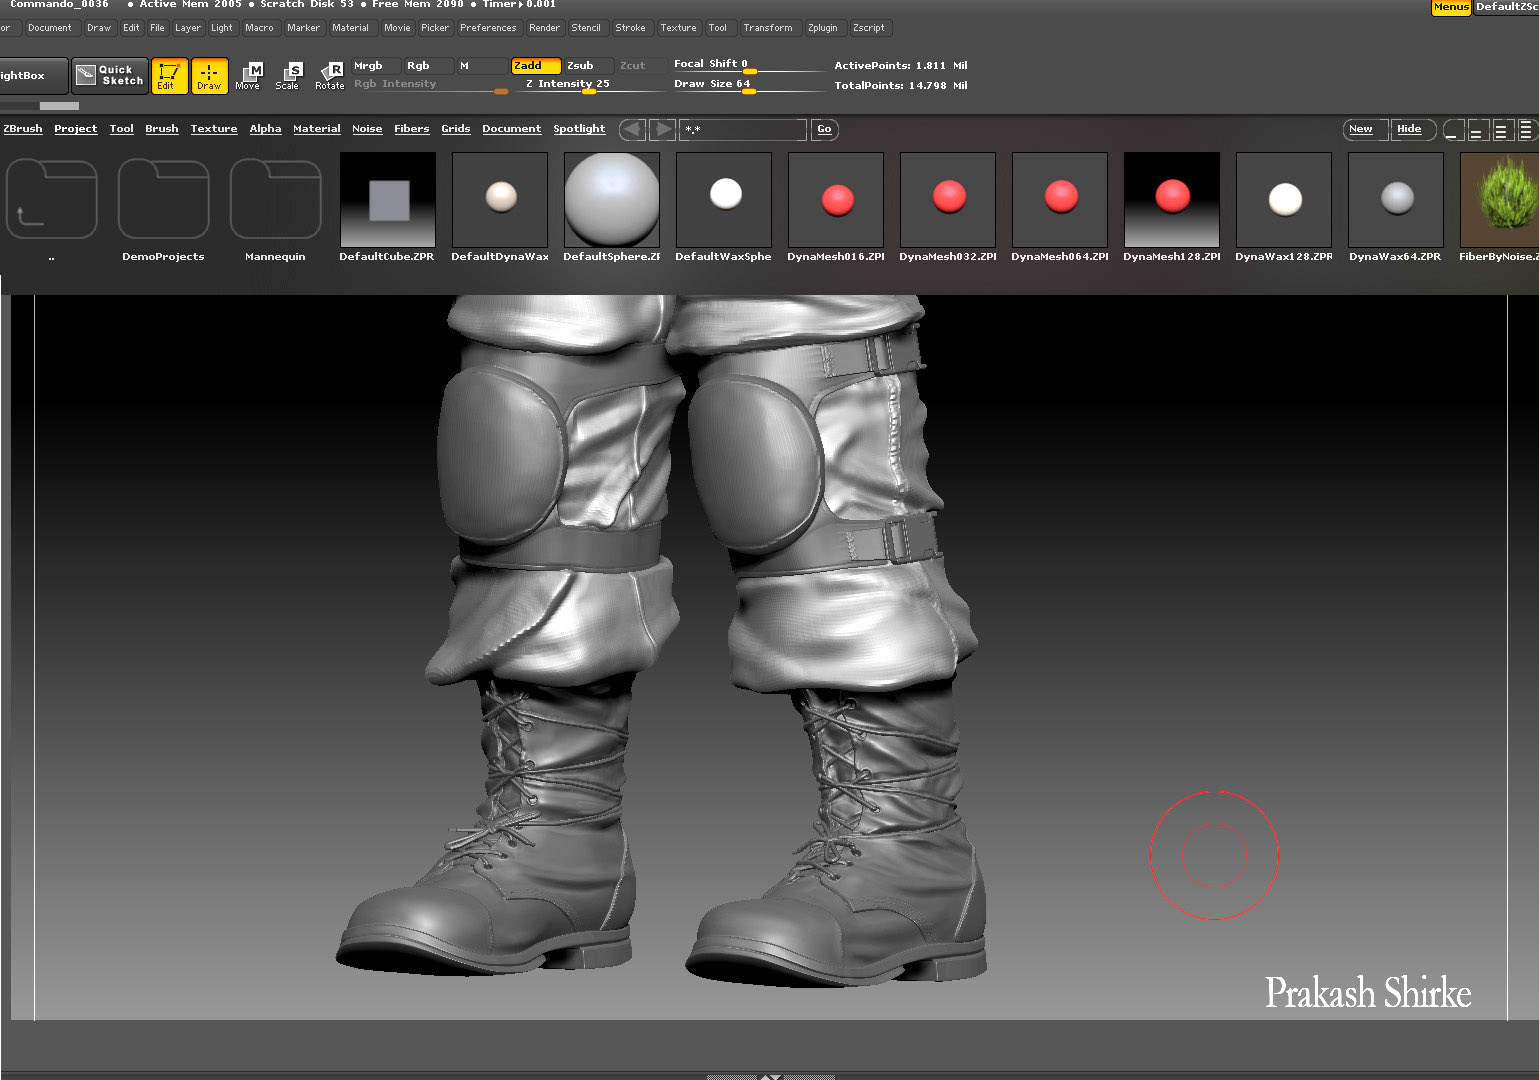The height and width of the screenshot is (1080, 1539).
Task: Open the Mannequin folder
Action: (275, 200)
